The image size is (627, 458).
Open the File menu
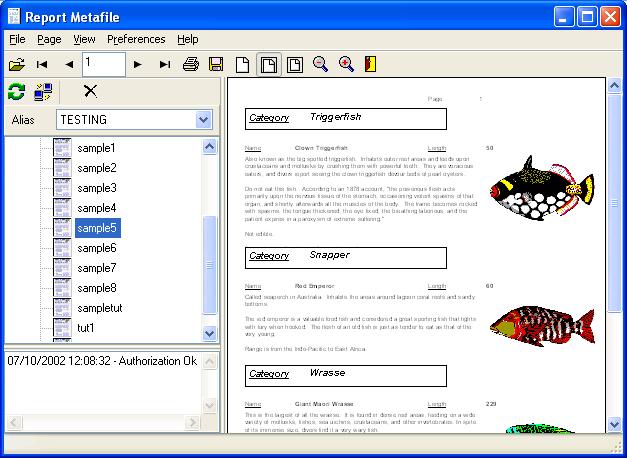pyautogui.click(x=17, y=39)
